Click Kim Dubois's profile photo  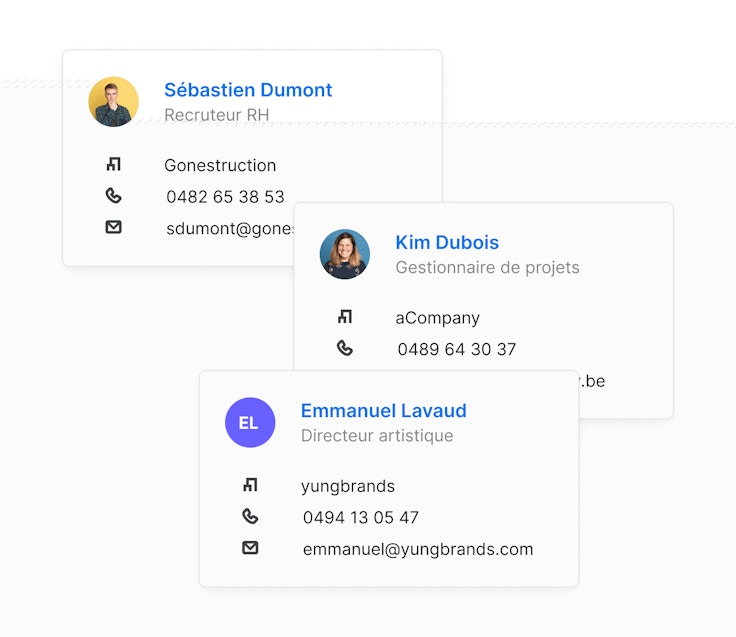point(345,254)
